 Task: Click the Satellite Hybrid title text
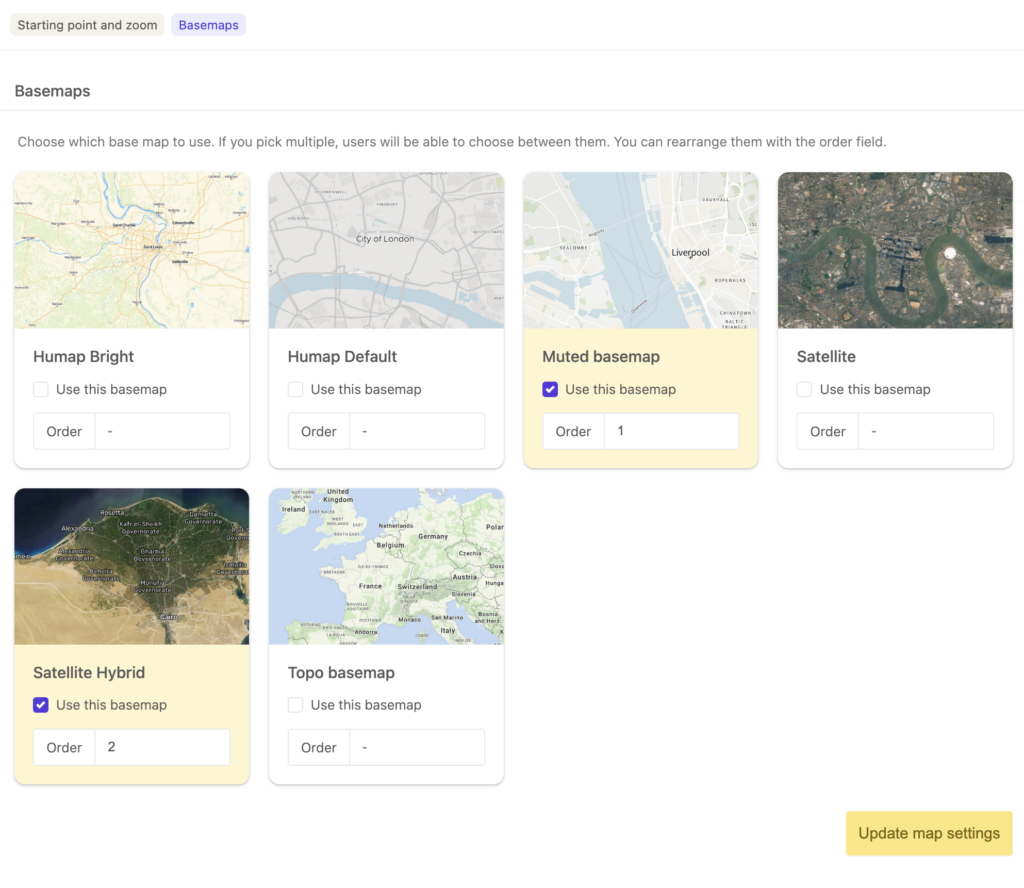point(89,673)
